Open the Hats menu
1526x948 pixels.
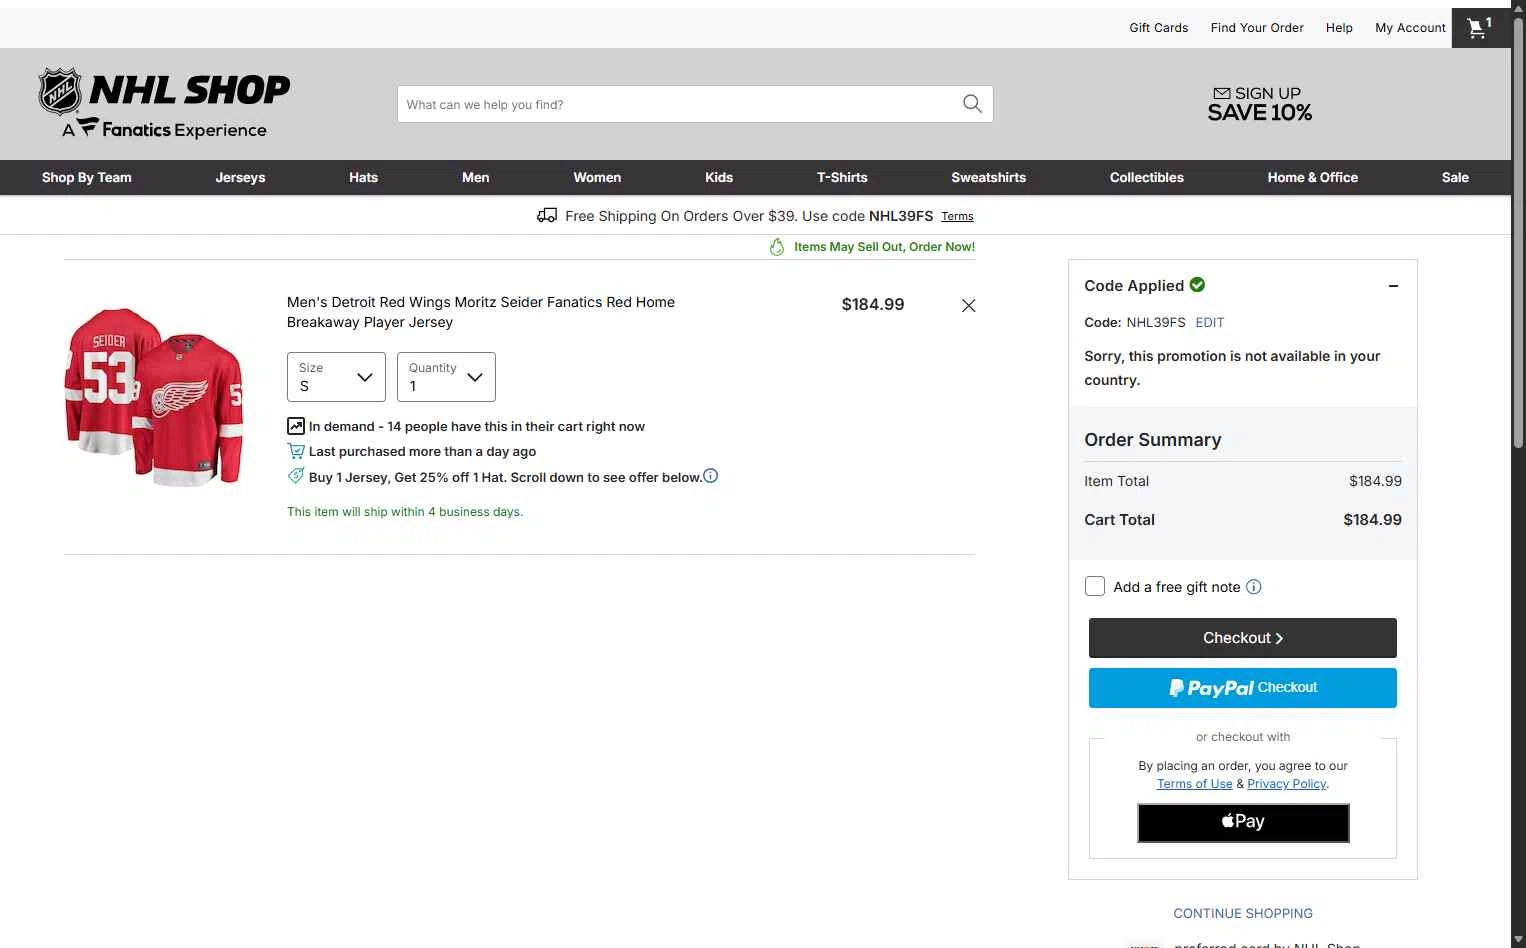tap(363, 177)
